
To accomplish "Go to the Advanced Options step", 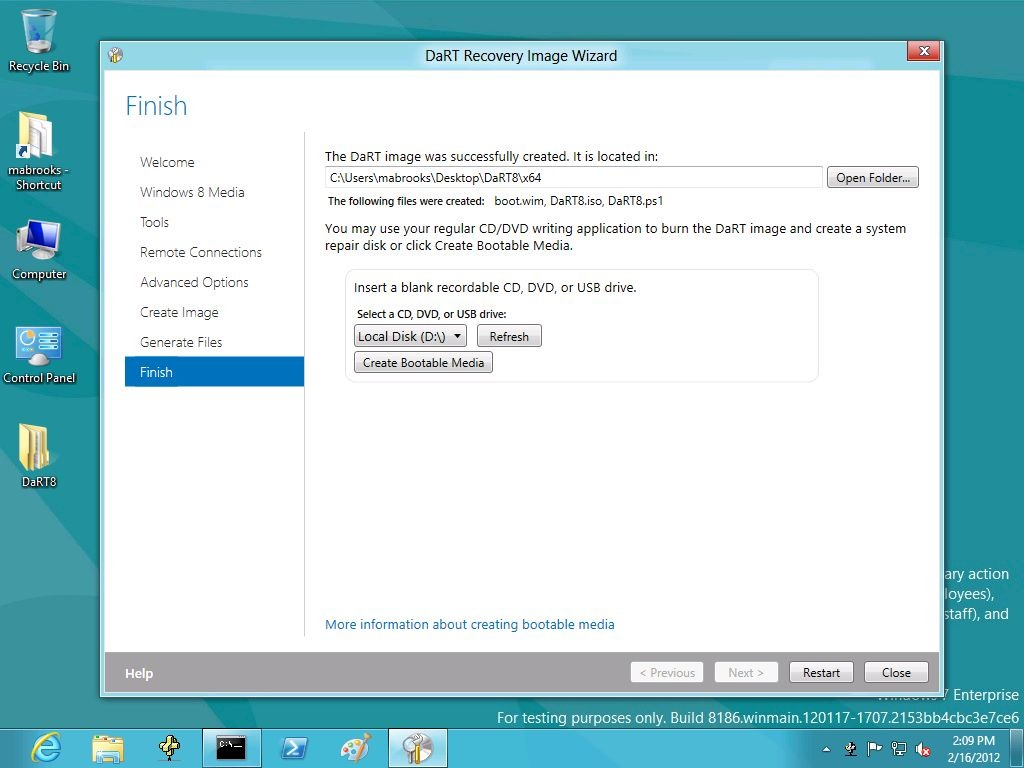I will tap(194, 282).
